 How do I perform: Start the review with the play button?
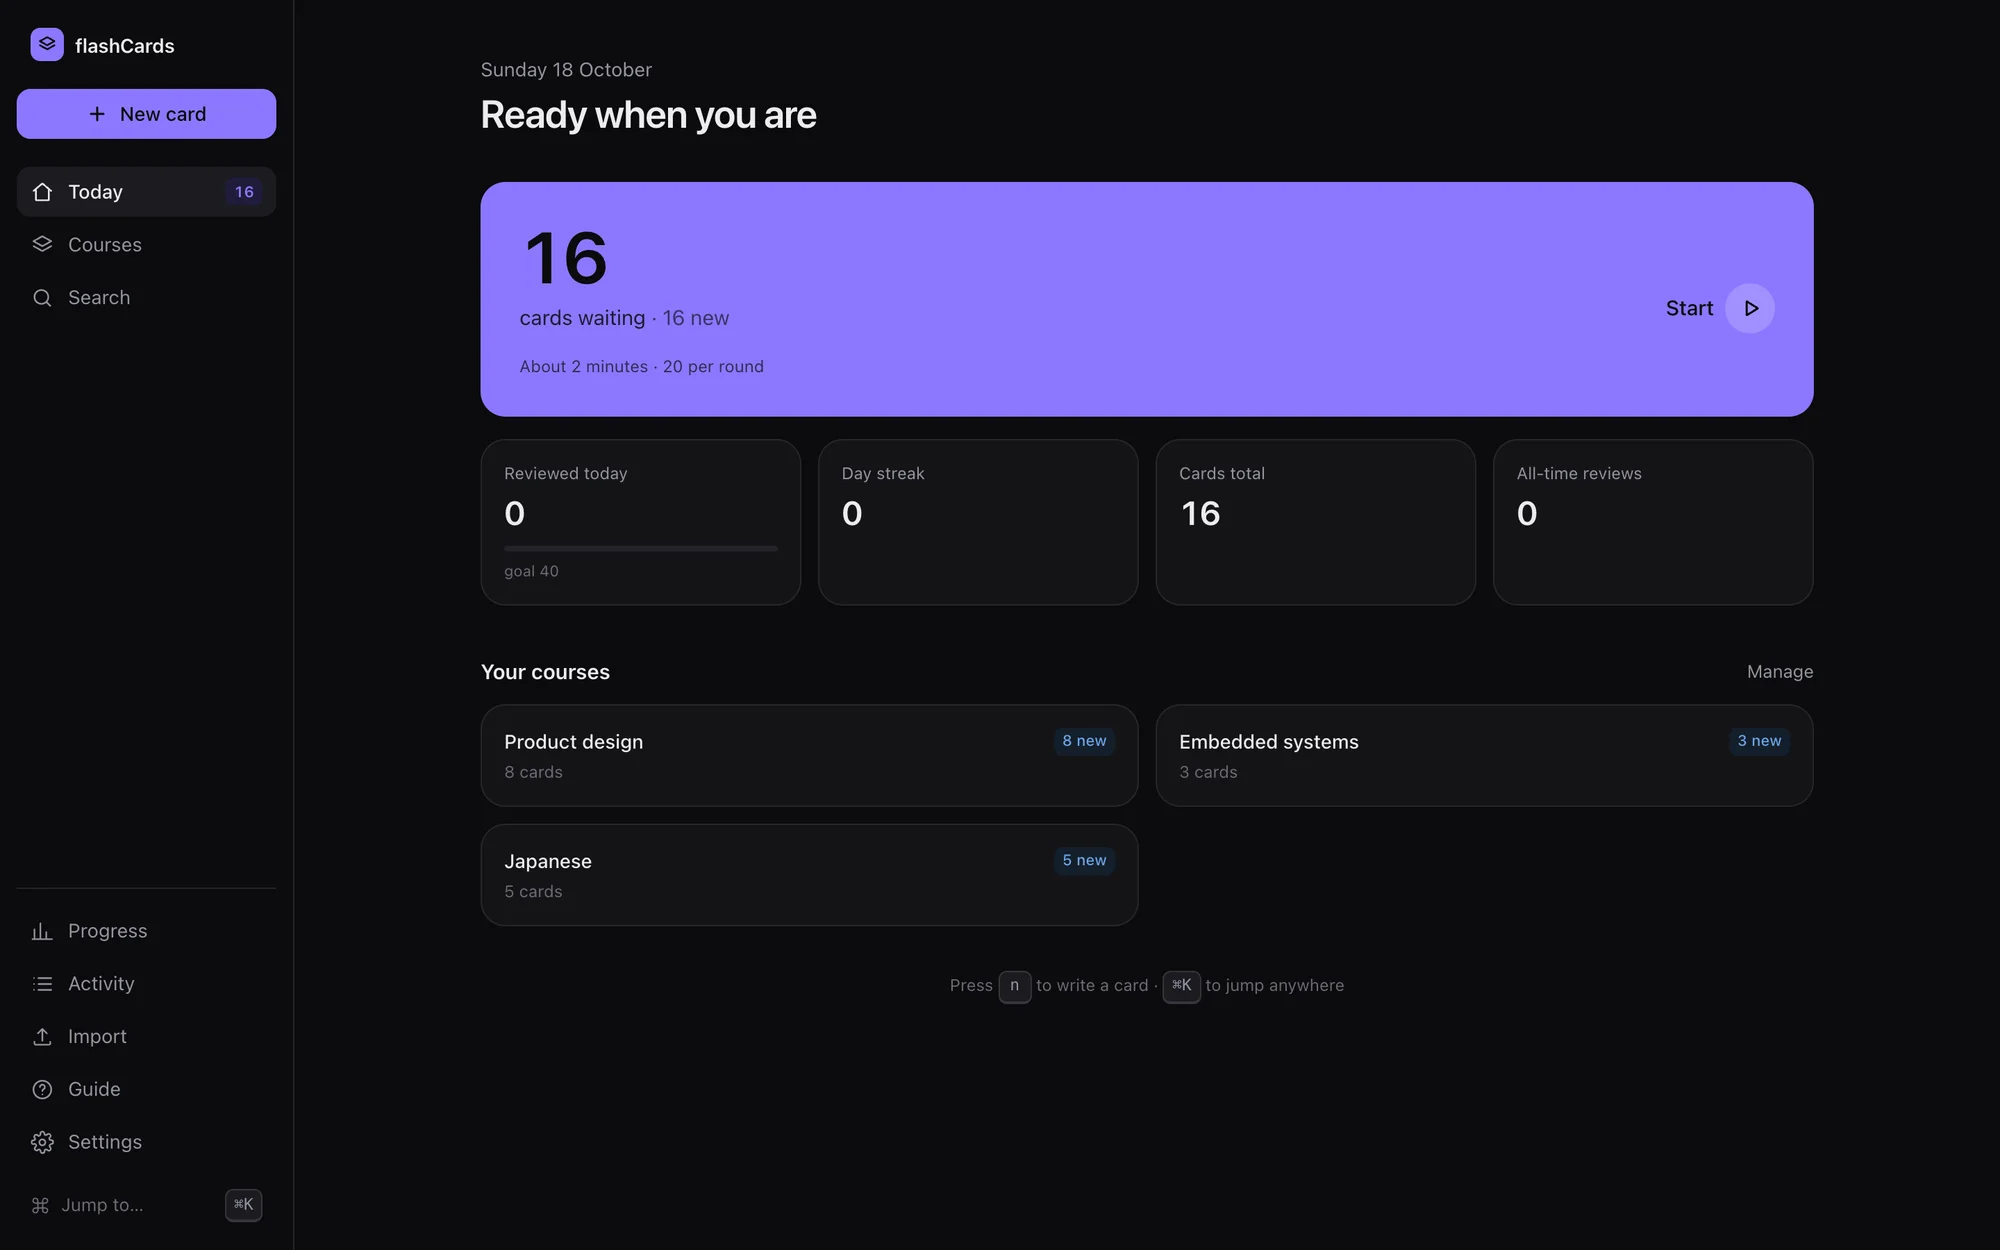1750,308
